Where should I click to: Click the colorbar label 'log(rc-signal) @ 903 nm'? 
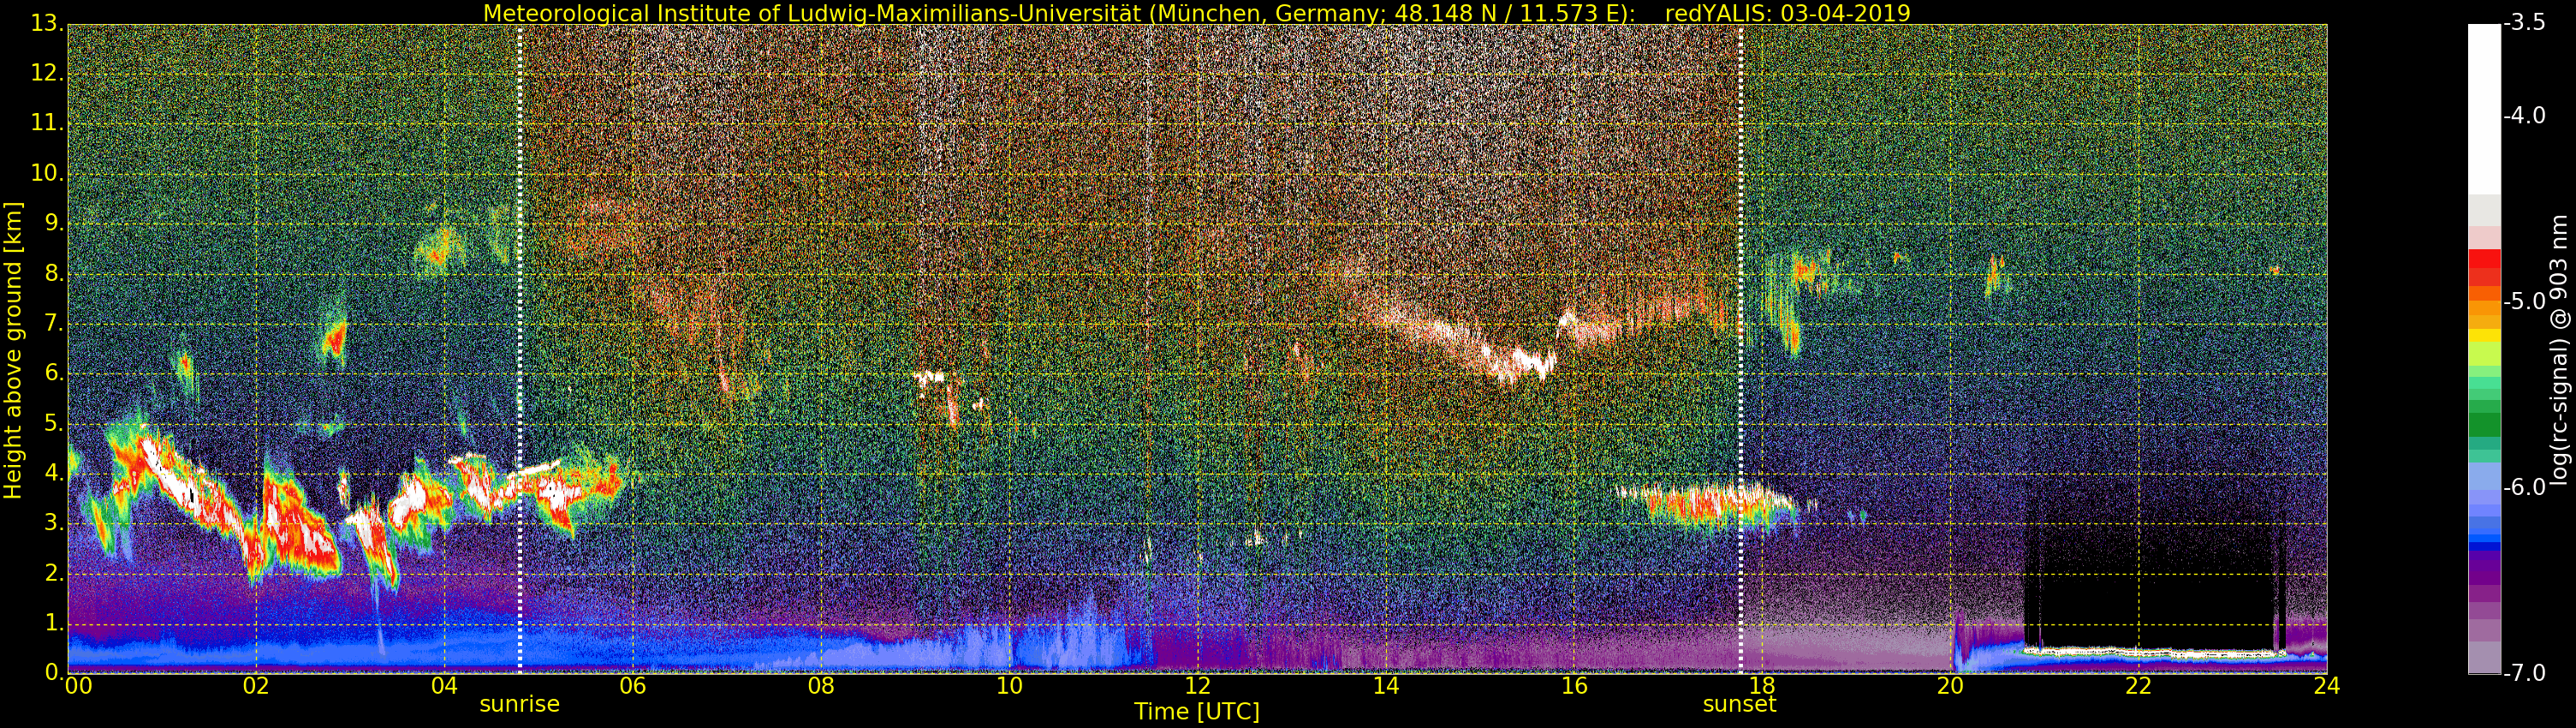click(x=2559, y=350)
